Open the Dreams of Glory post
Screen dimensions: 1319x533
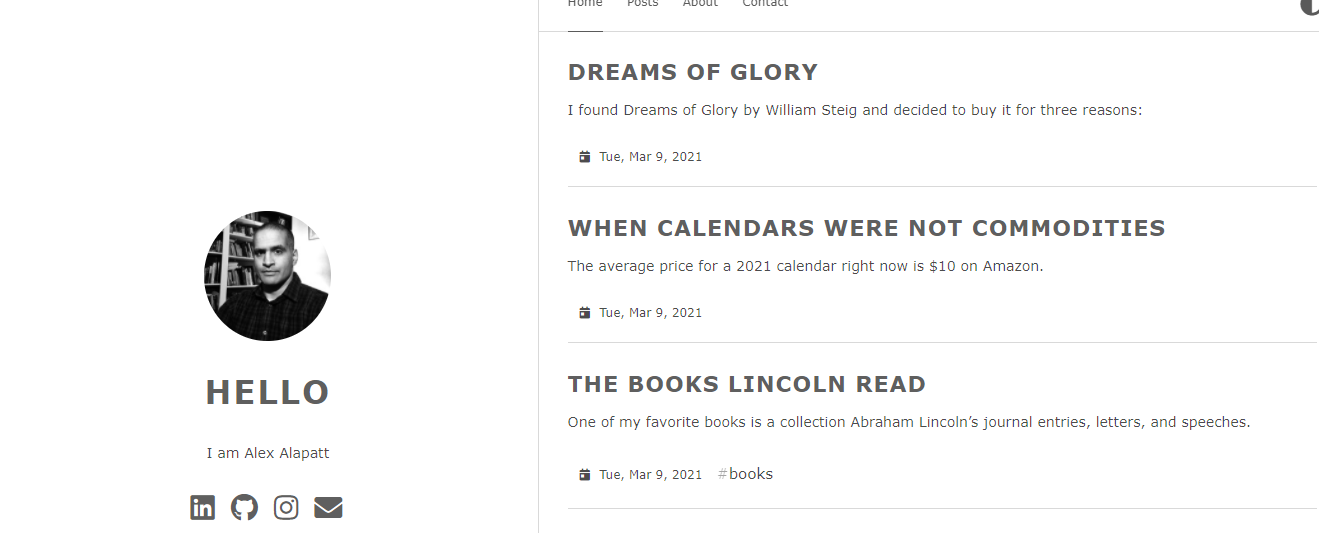(x=693, y=72)
